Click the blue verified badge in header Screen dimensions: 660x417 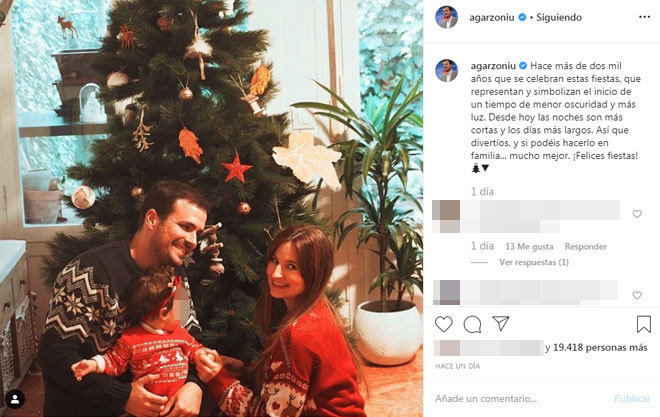click(522, 17)
